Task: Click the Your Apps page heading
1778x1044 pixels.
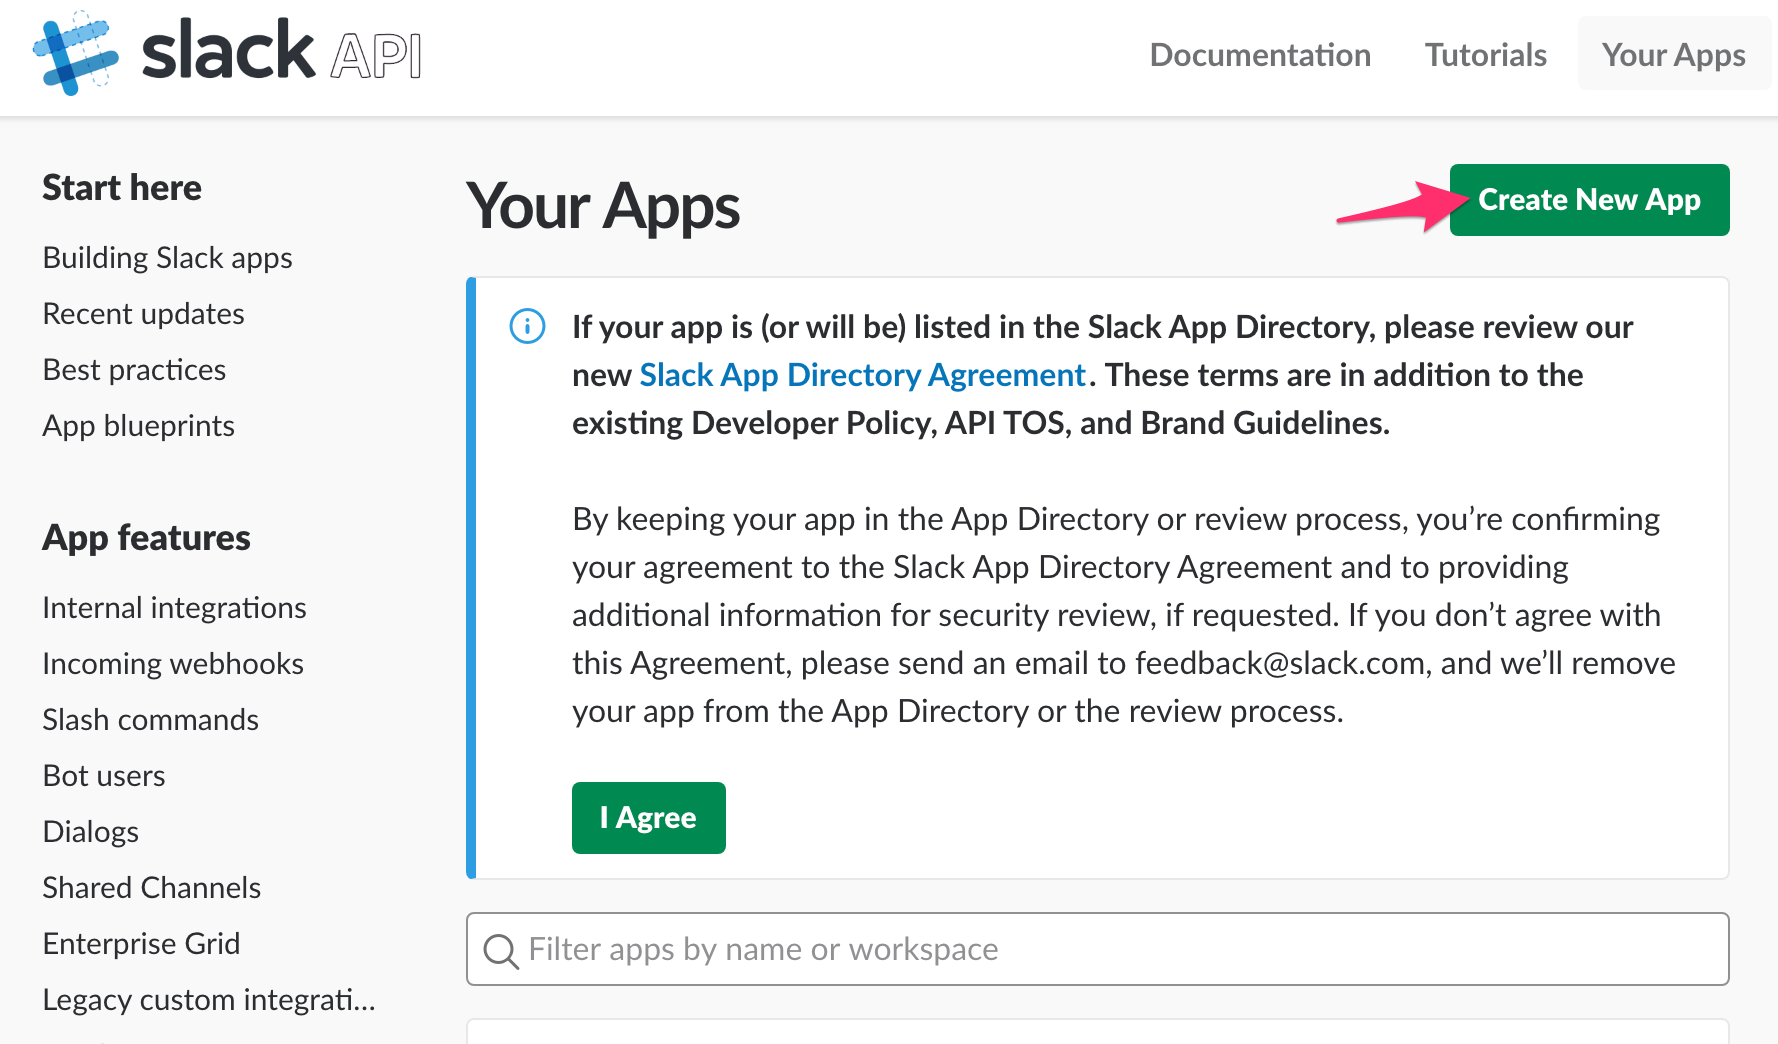Action: tap(603, 206)
